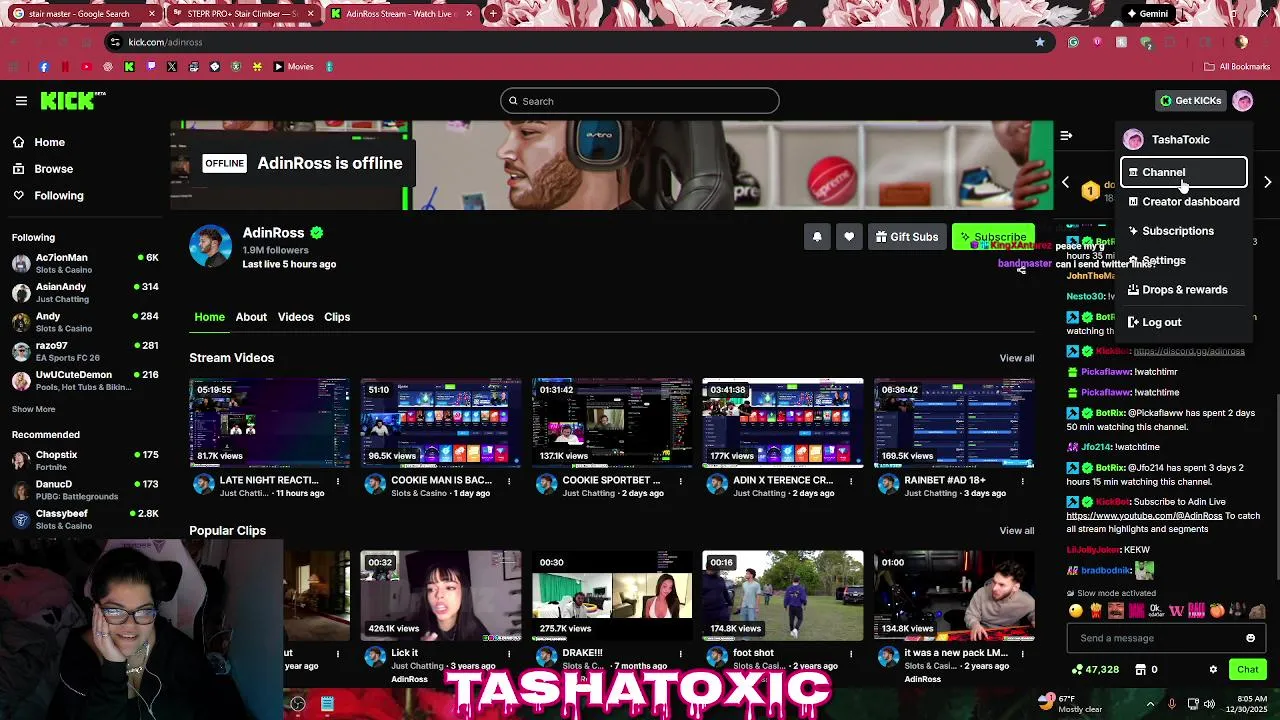Choose Log out from user menu
The width and height of the screenshot is (1280, 720).
1184,322
